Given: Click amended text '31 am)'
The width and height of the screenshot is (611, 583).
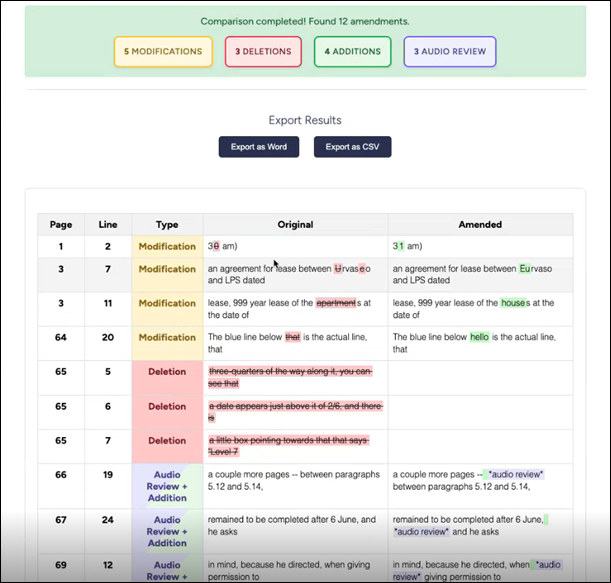Looking at the screenshot, I should click(408, 246).
